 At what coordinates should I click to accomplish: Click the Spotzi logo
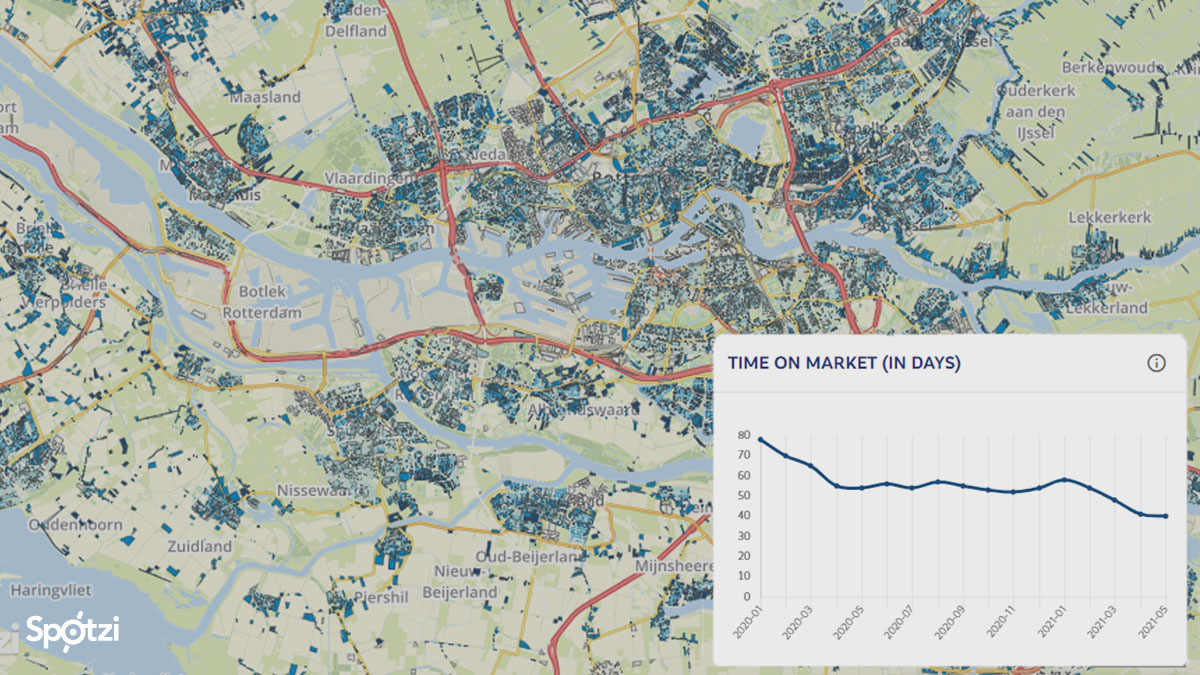pos(72,632)
